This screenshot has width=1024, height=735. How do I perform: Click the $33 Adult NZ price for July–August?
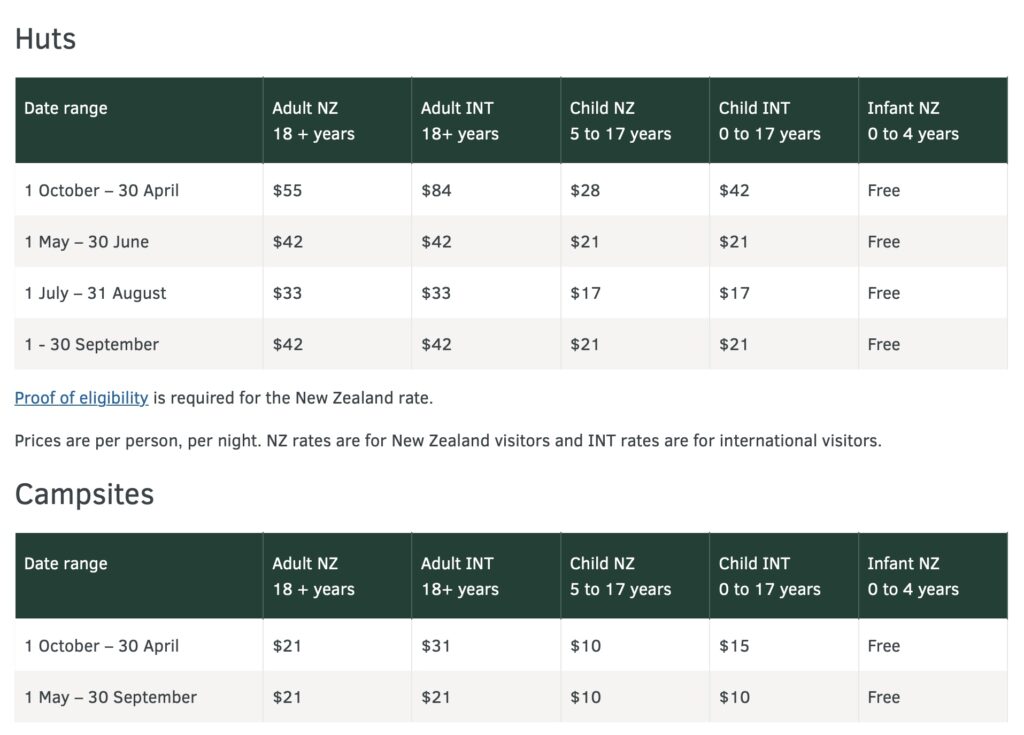tap(288, 293)
